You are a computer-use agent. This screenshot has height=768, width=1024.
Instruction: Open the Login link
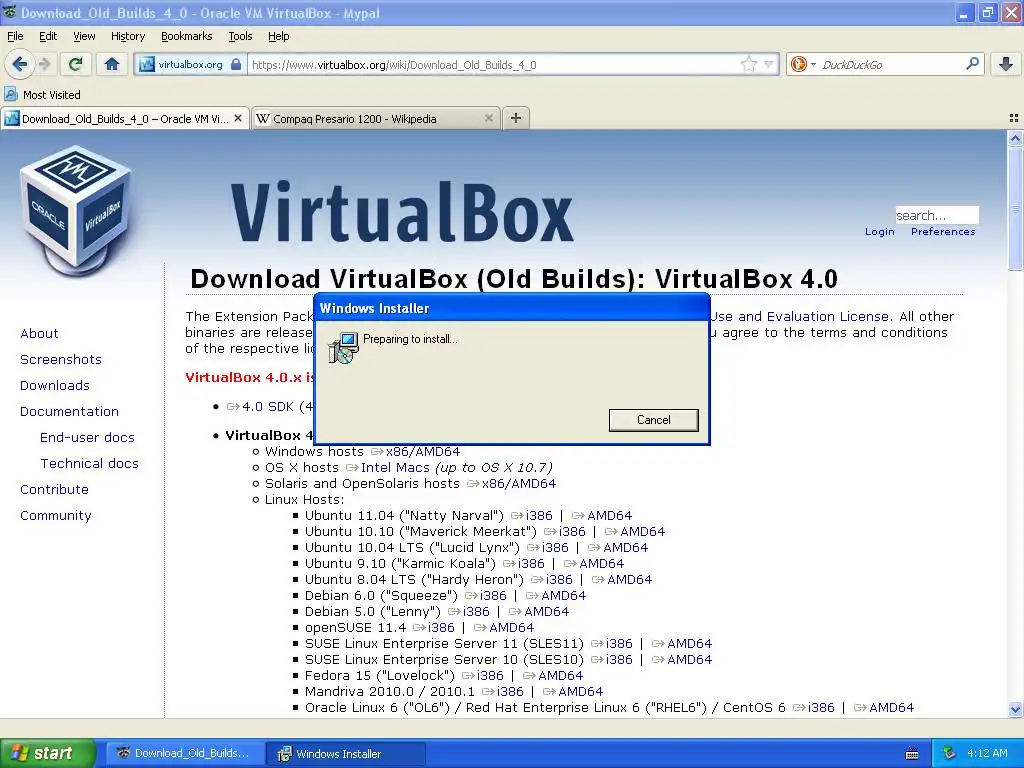pyautogui.click(x=879, y=232)
